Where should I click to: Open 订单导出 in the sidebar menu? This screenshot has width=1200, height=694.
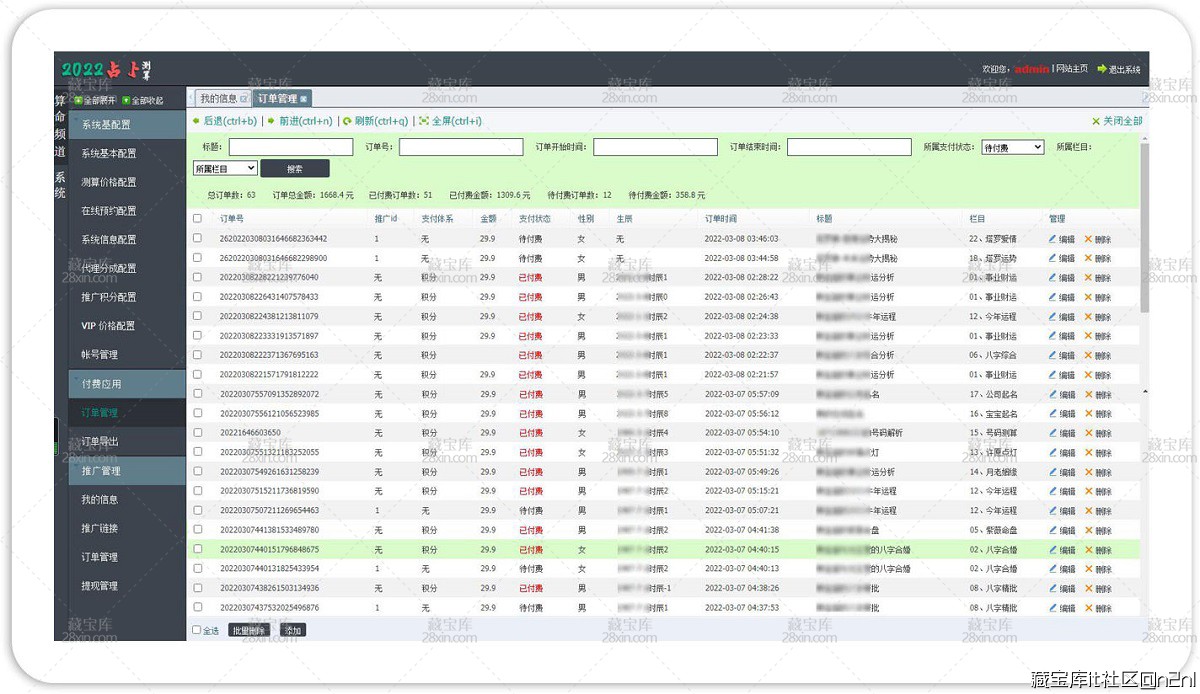100,442
